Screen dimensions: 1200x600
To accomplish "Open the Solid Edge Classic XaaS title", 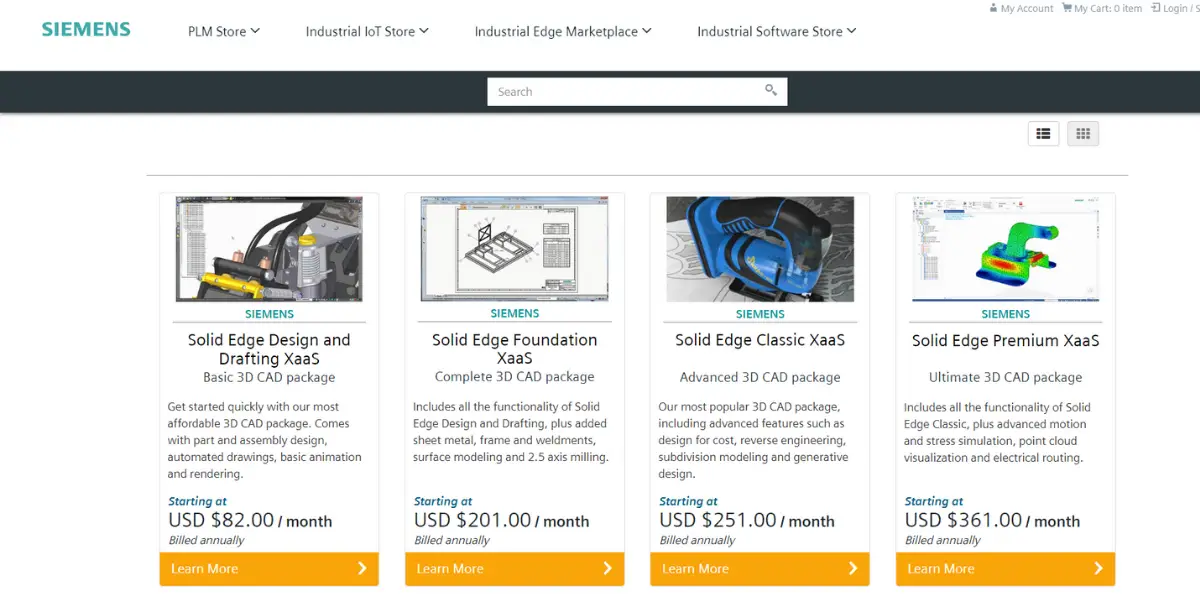I will point(760,340).
